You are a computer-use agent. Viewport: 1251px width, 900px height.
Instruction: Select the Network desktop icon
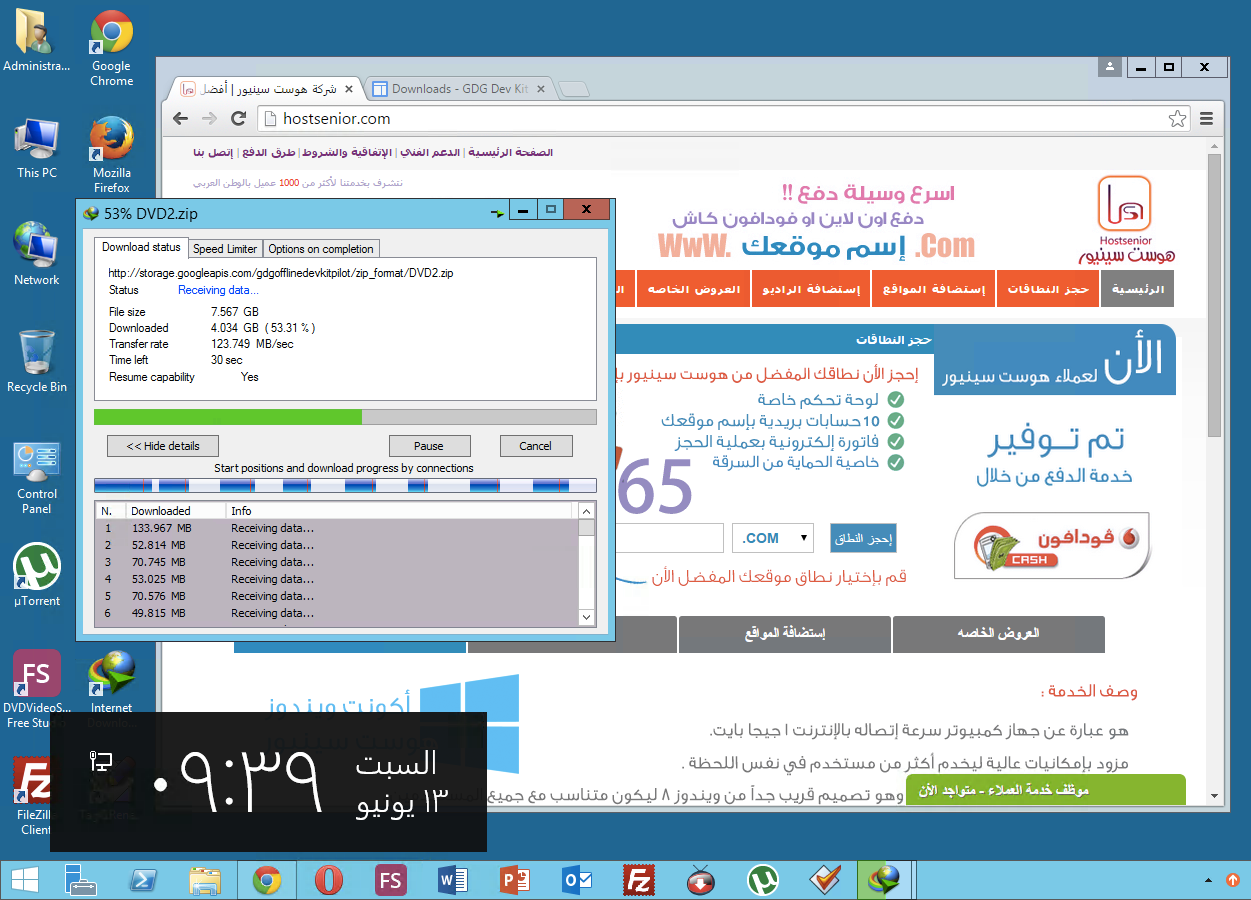[x=37, y=254]
